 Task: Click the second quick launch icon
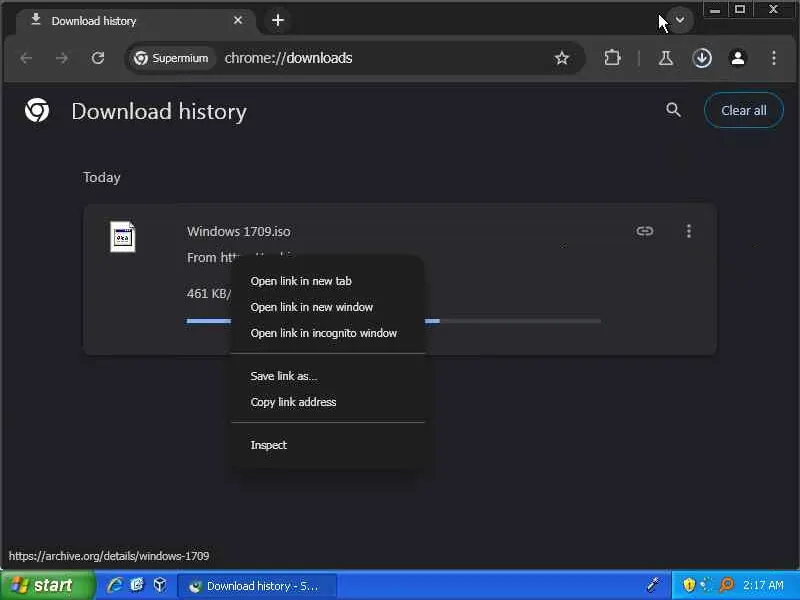[137, 585]
